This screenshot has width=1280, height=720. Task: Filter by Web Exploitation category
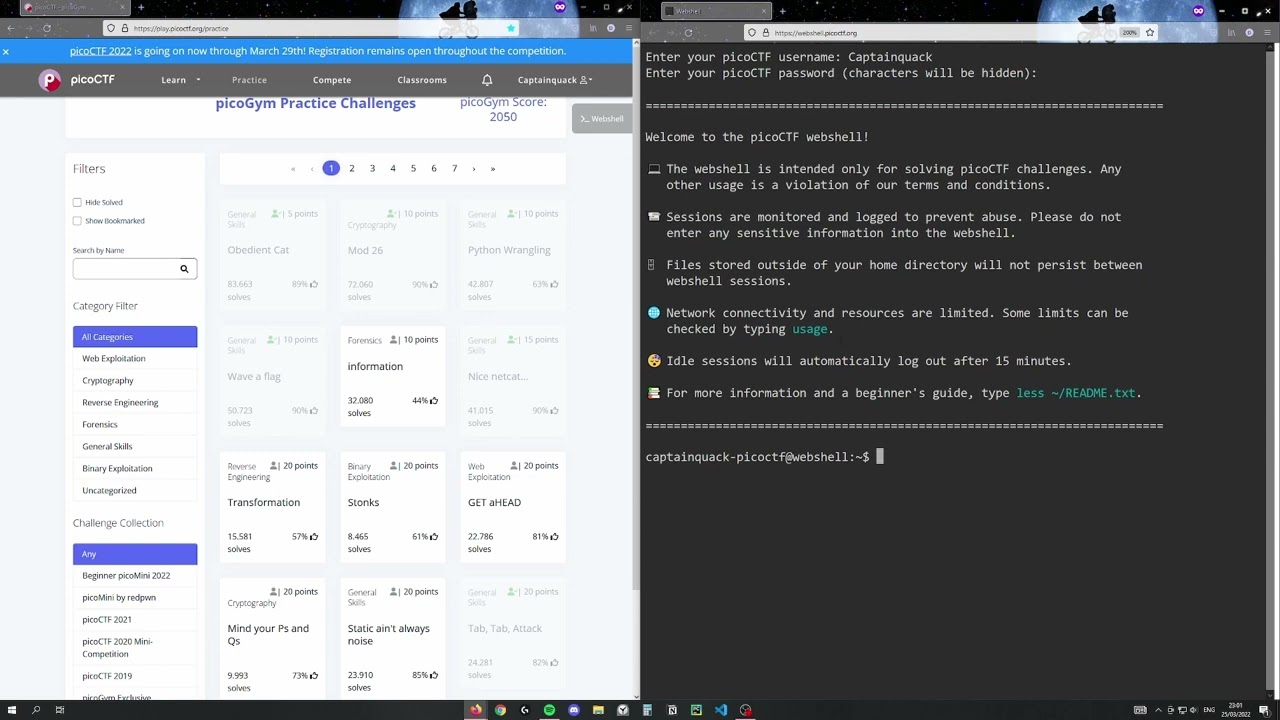[x=135, y=359]
